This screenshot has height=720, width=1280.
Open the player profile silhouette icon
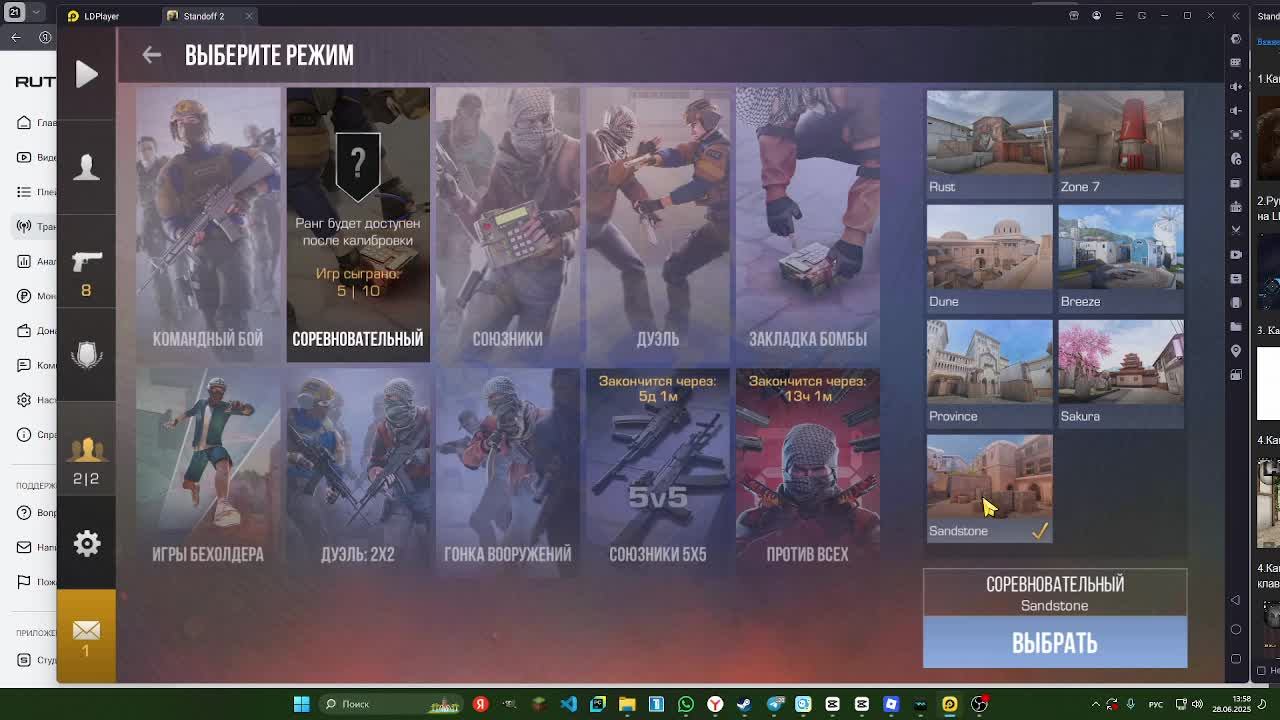(87, 167)
